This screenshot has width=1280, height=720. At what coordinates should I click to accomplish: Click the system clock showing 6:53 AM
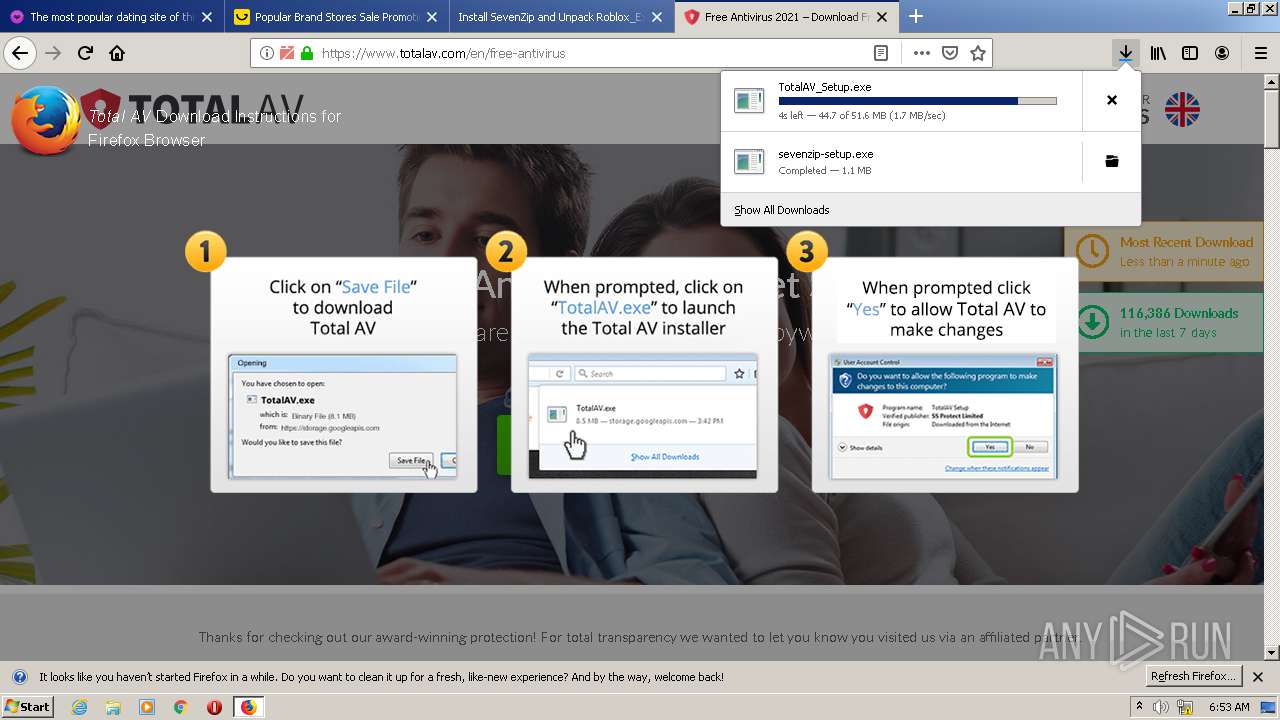tap(1229, 707)
